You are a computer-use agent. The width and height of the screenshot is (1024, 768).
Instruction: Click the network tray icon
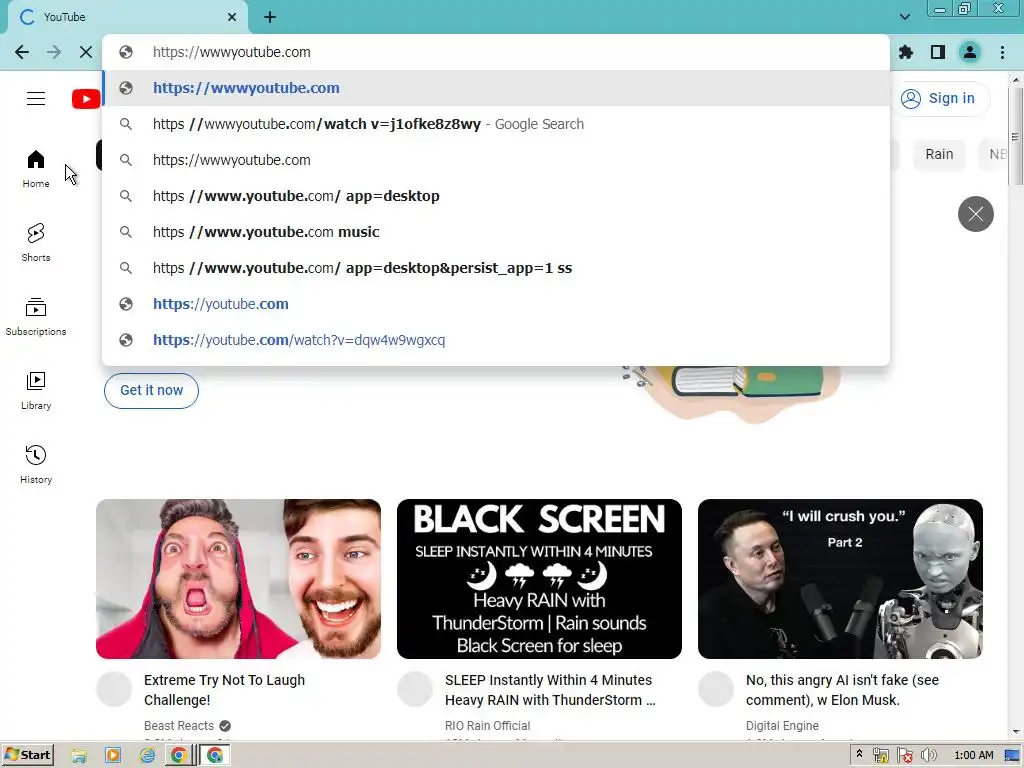pyautogui.click(x=880, y=756)
